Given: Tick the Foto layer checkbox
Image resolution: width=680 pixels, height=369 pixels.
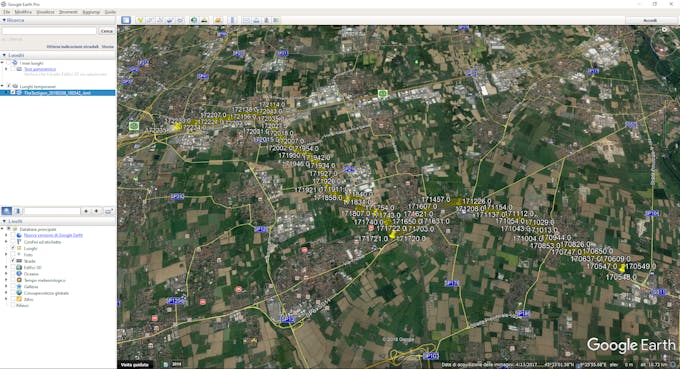Looking at the screenshot, I should coord(13,255).
